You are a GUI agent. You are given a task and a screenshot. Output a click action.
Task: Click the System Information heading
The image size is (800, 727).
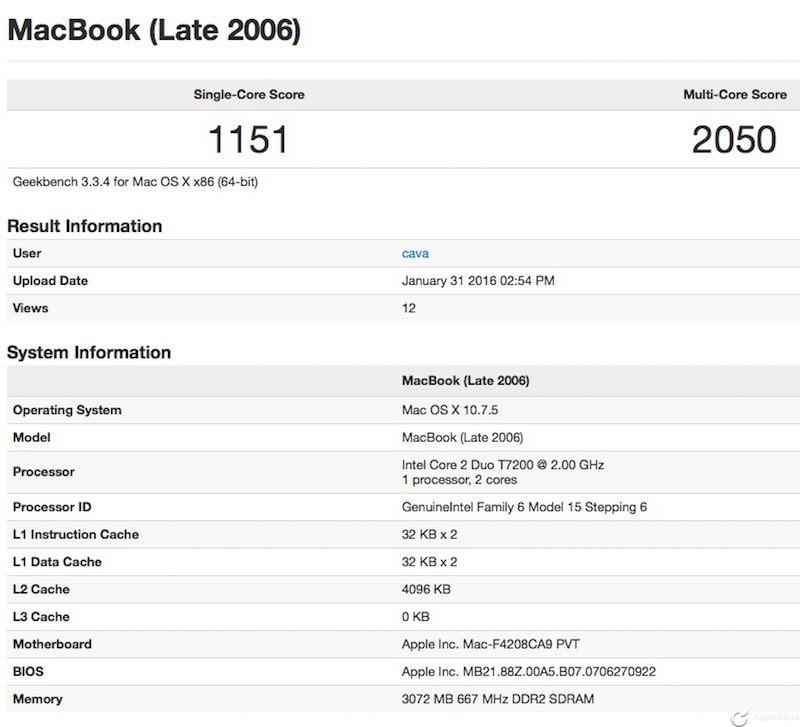[89, 353]
